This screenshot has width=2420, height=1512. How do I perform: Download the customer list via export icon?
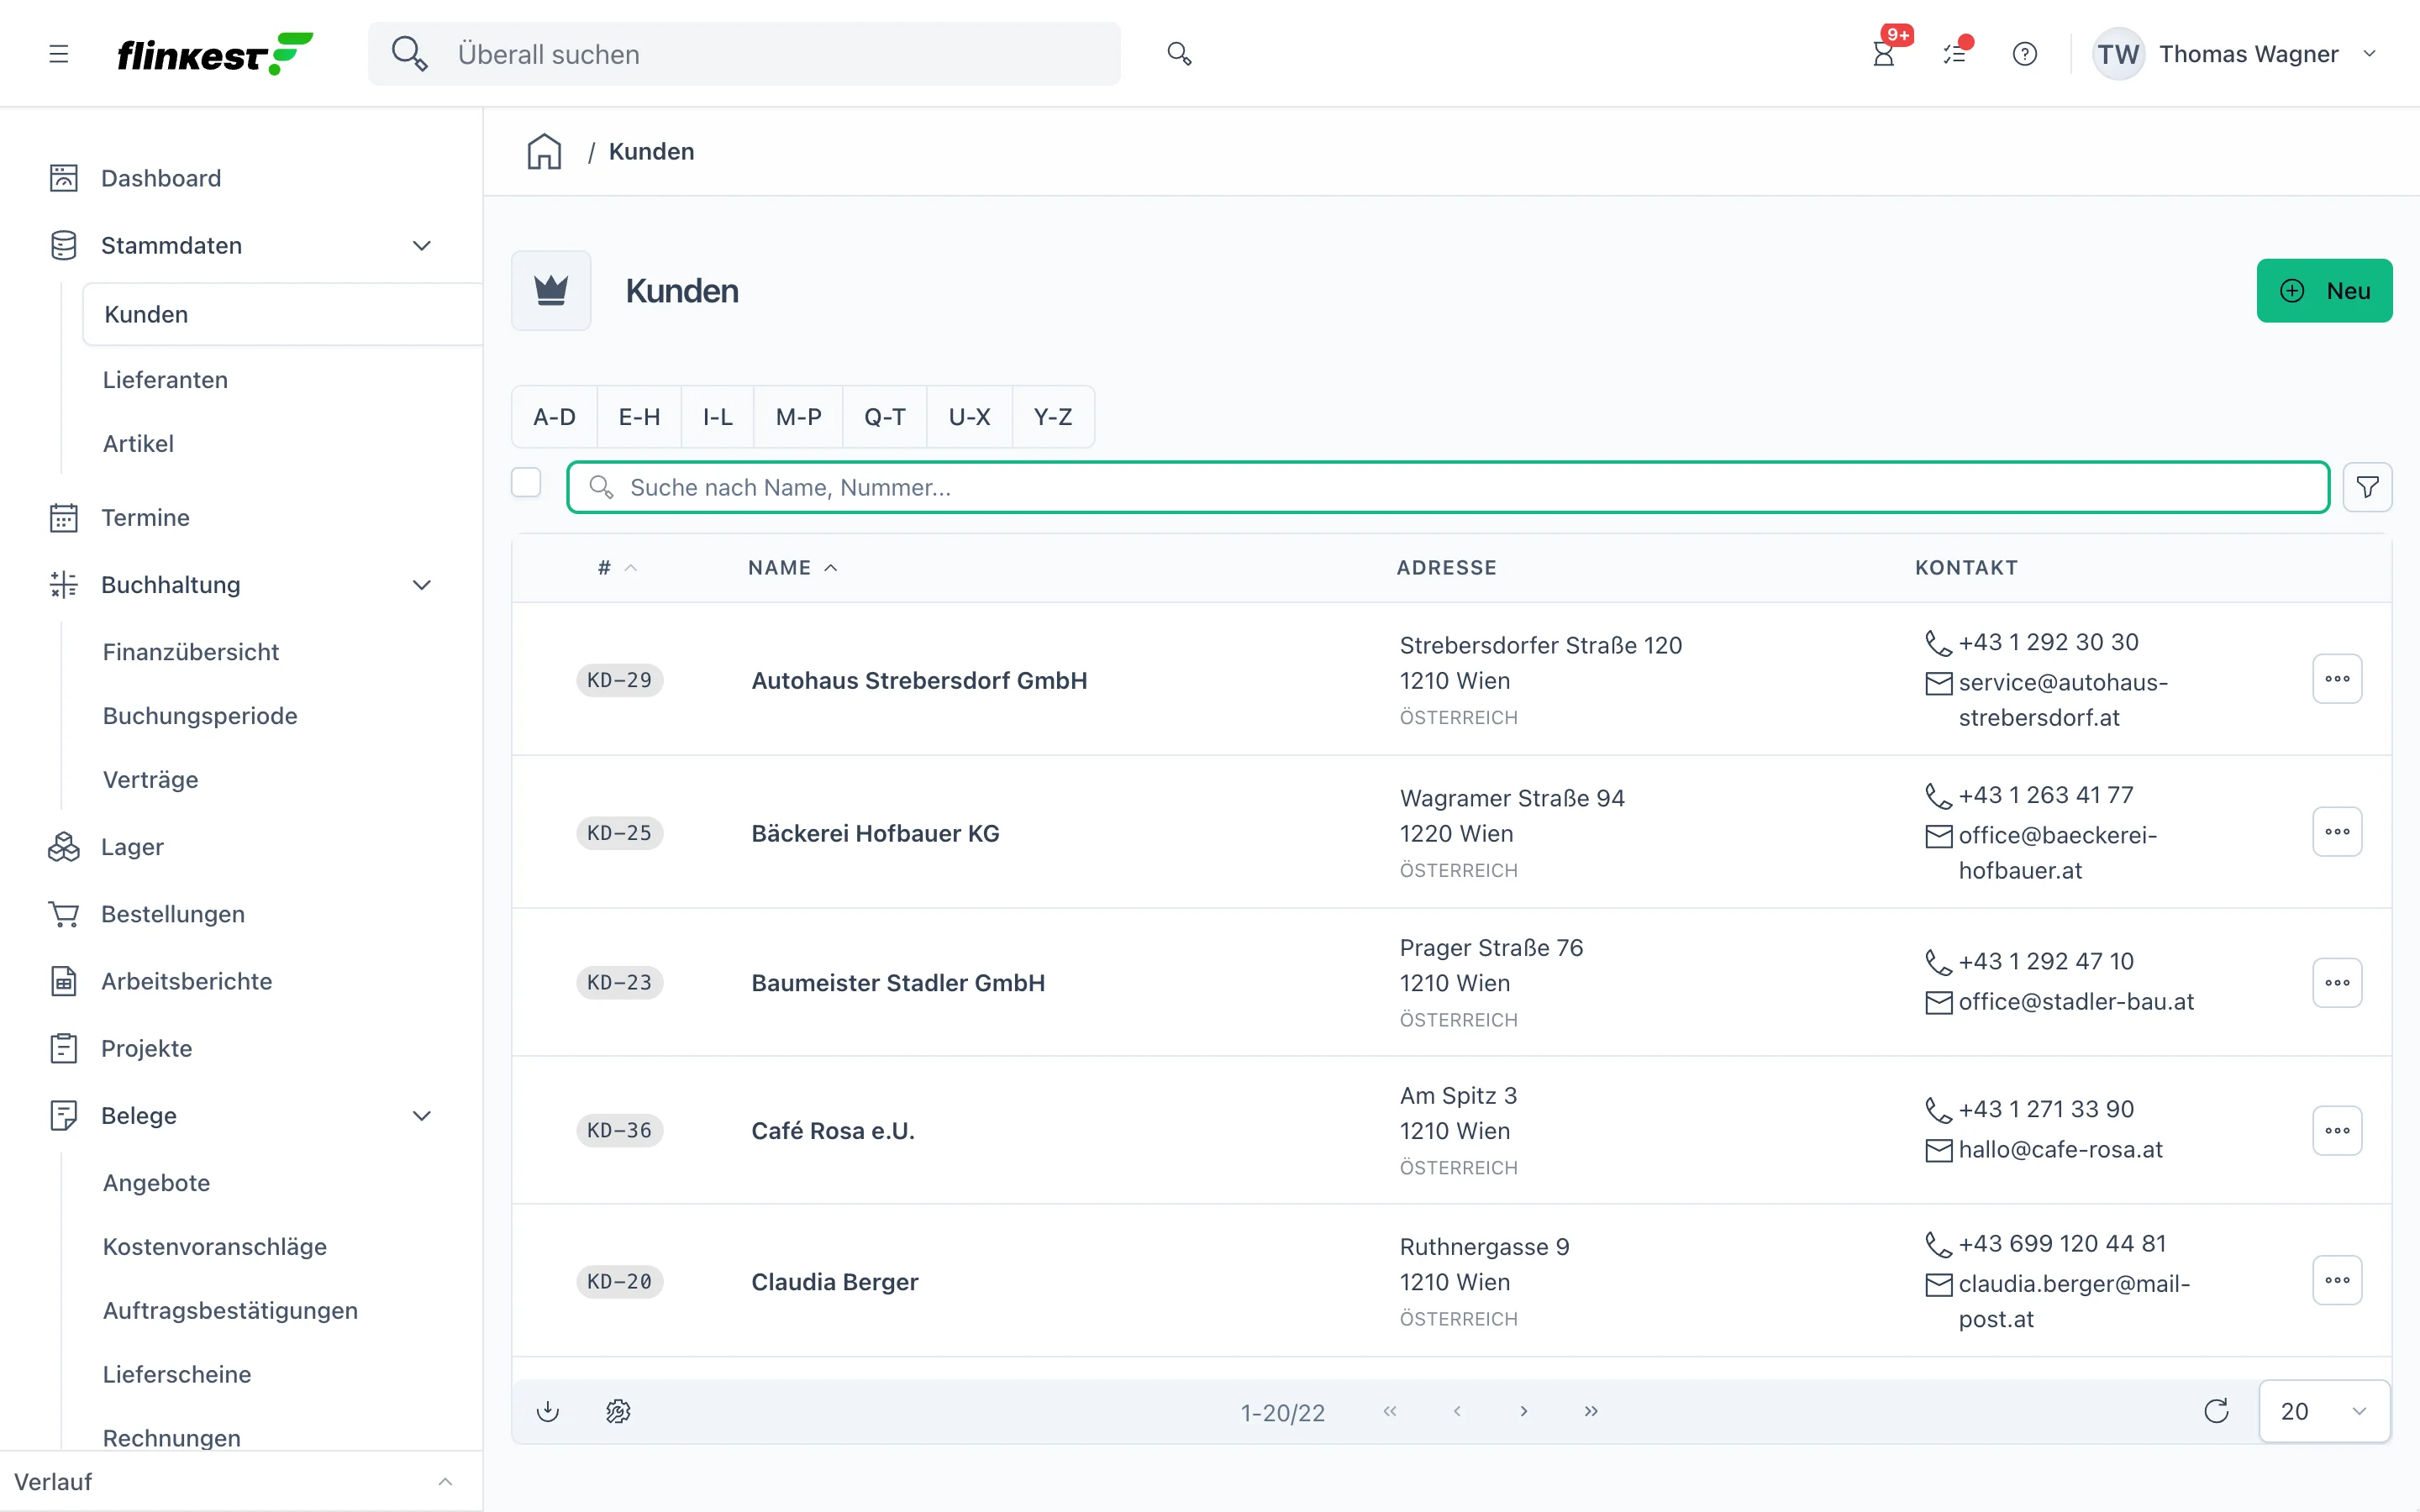click(x=548, y=1411)
